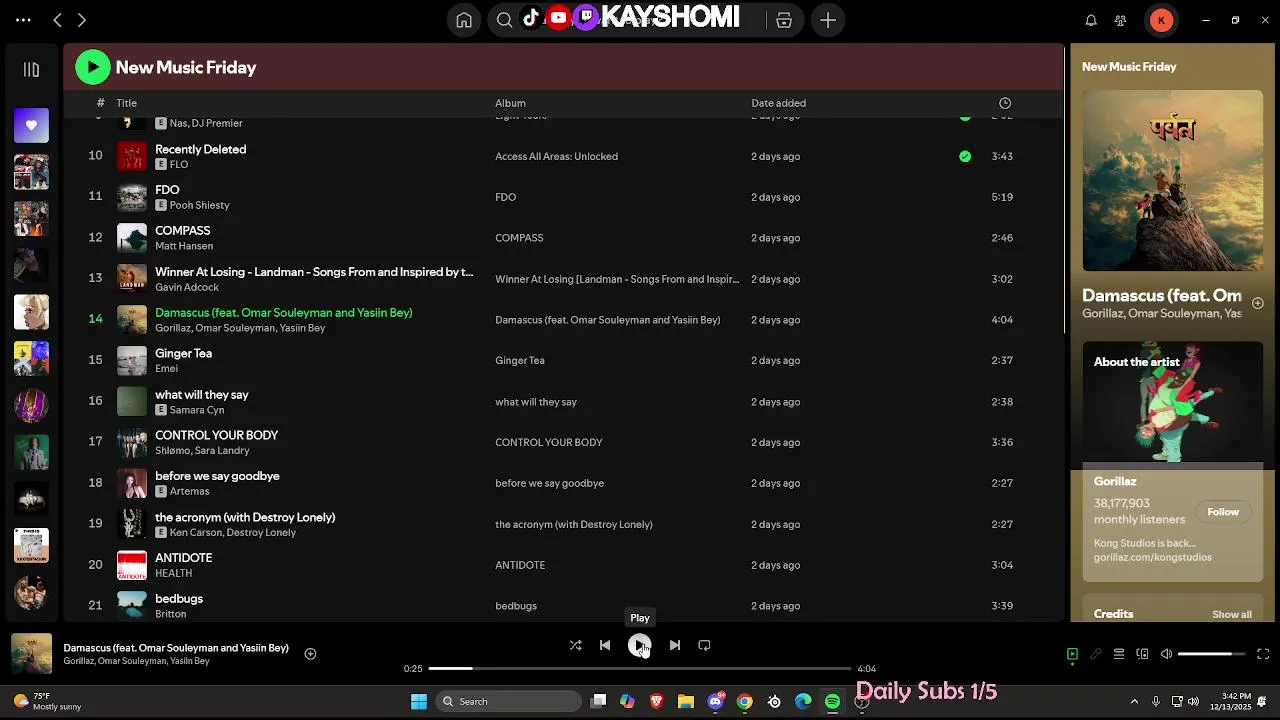Open the three-dots app menu
This screenshot has height=720, width=1280.
pyautogui.click(x=23, y=20)
